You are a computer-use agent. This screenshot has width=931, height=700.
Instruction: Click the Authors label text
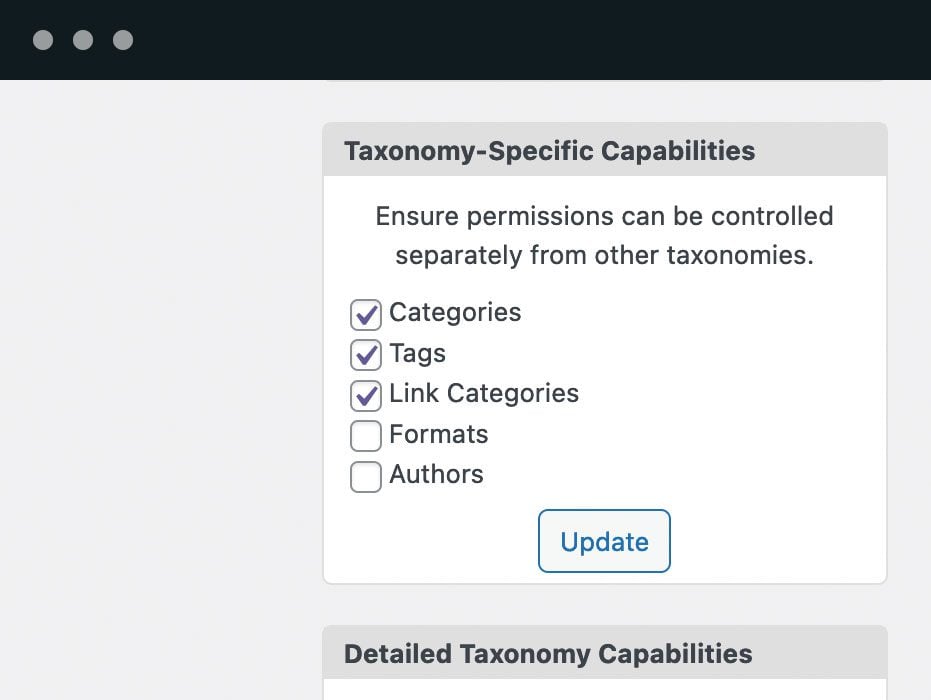[x=436, y=474]
